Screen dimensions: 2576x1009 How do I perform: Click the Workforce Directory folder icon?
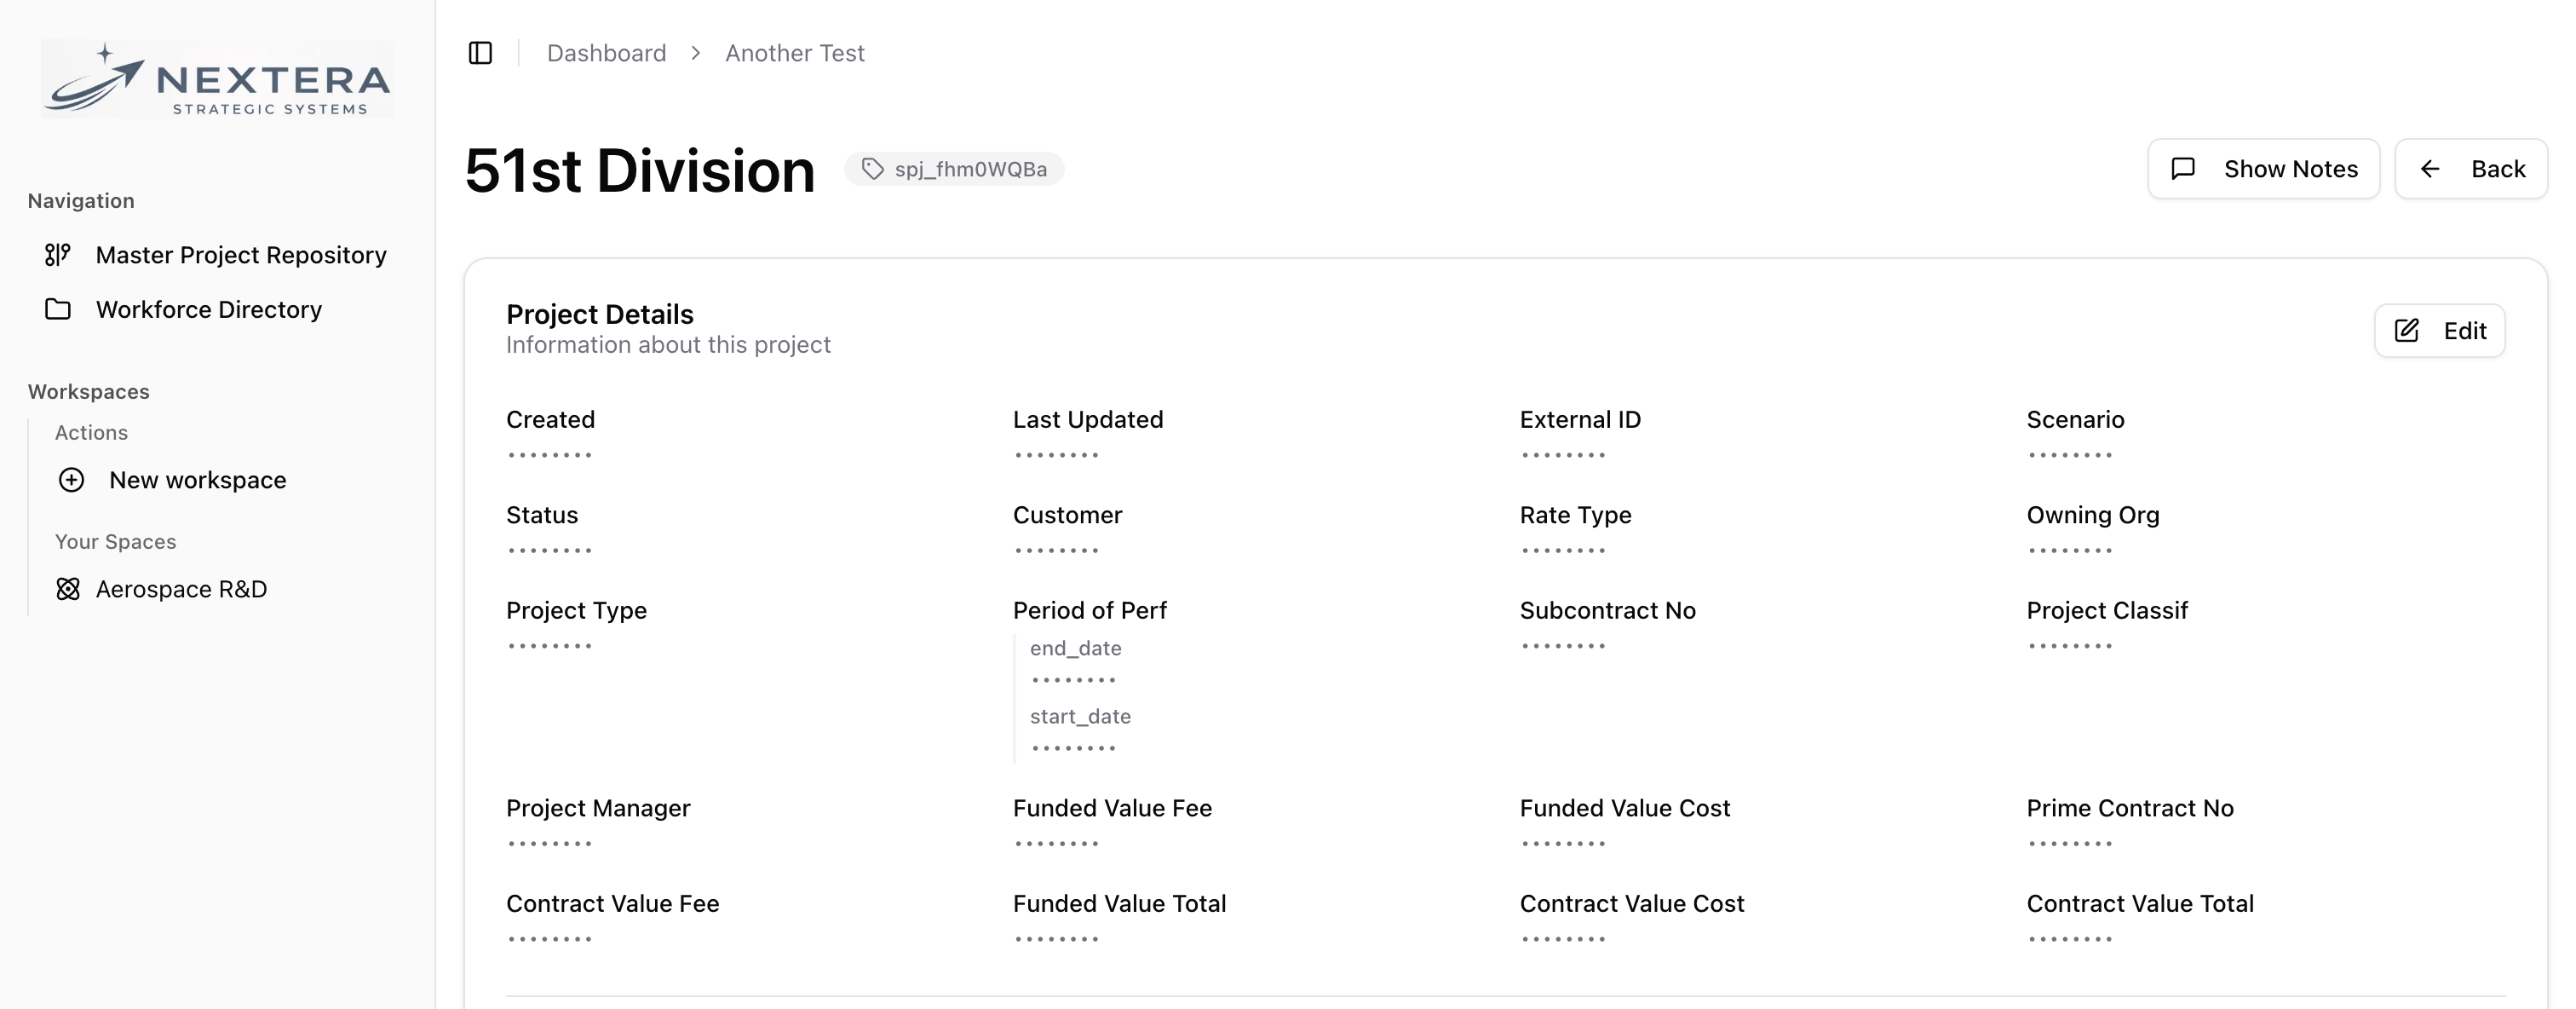point(58,309)
